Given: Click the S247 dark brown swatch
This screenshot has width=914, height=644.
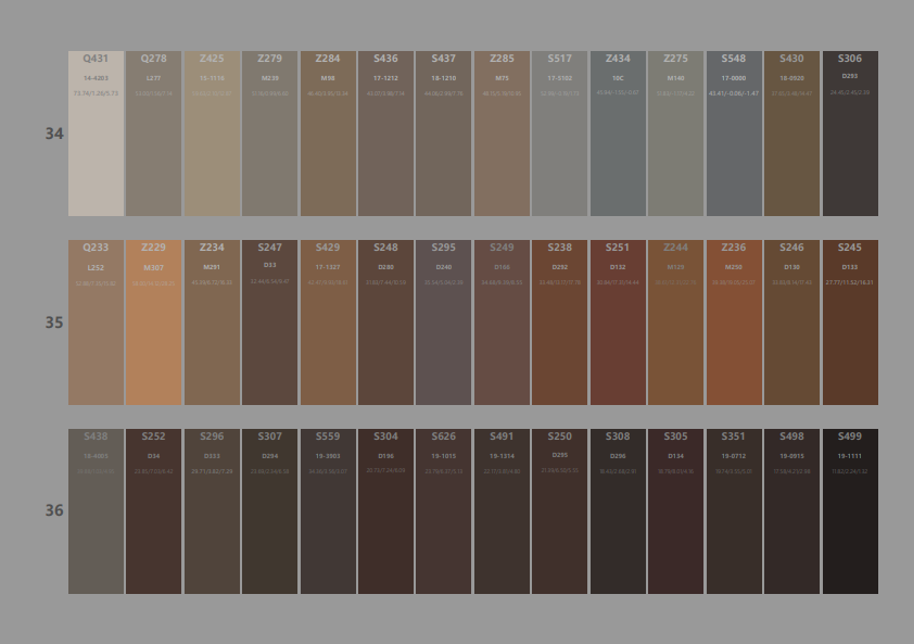Looking at the screenshot, I should 270,322.
